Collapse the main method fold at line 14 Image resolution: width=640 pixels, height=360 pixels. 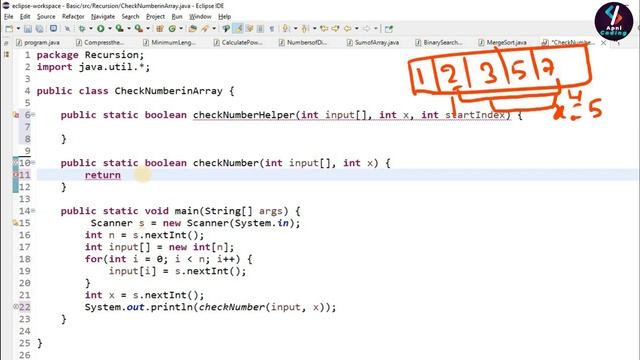point(33,211)
